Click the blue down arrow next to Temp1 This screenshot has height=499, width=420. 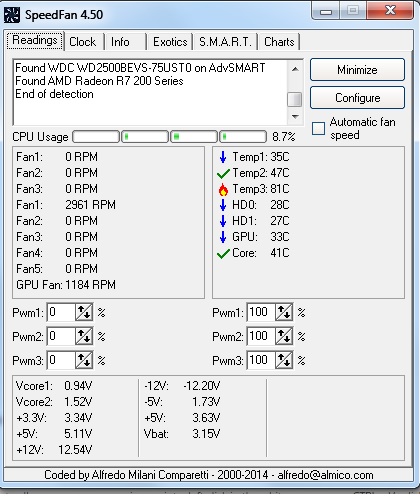click(x=223, y=157)
